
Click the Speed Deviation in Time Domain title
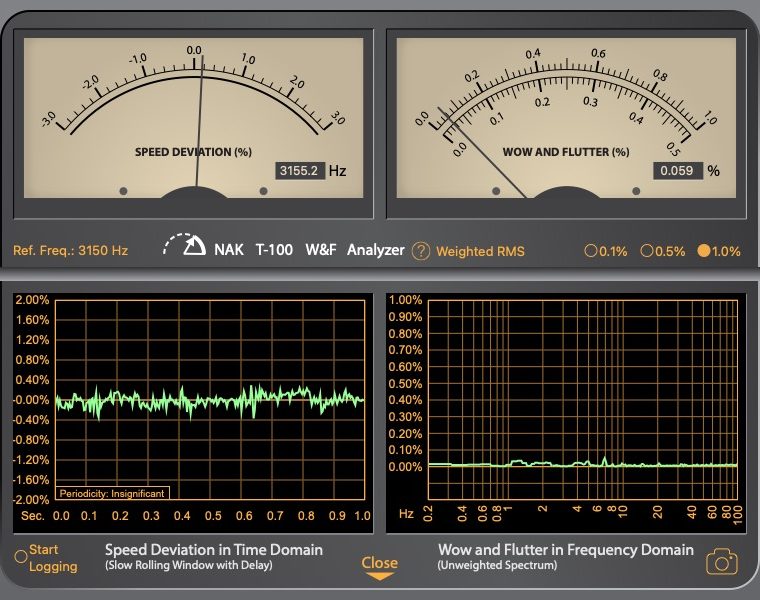coord(214,549)
